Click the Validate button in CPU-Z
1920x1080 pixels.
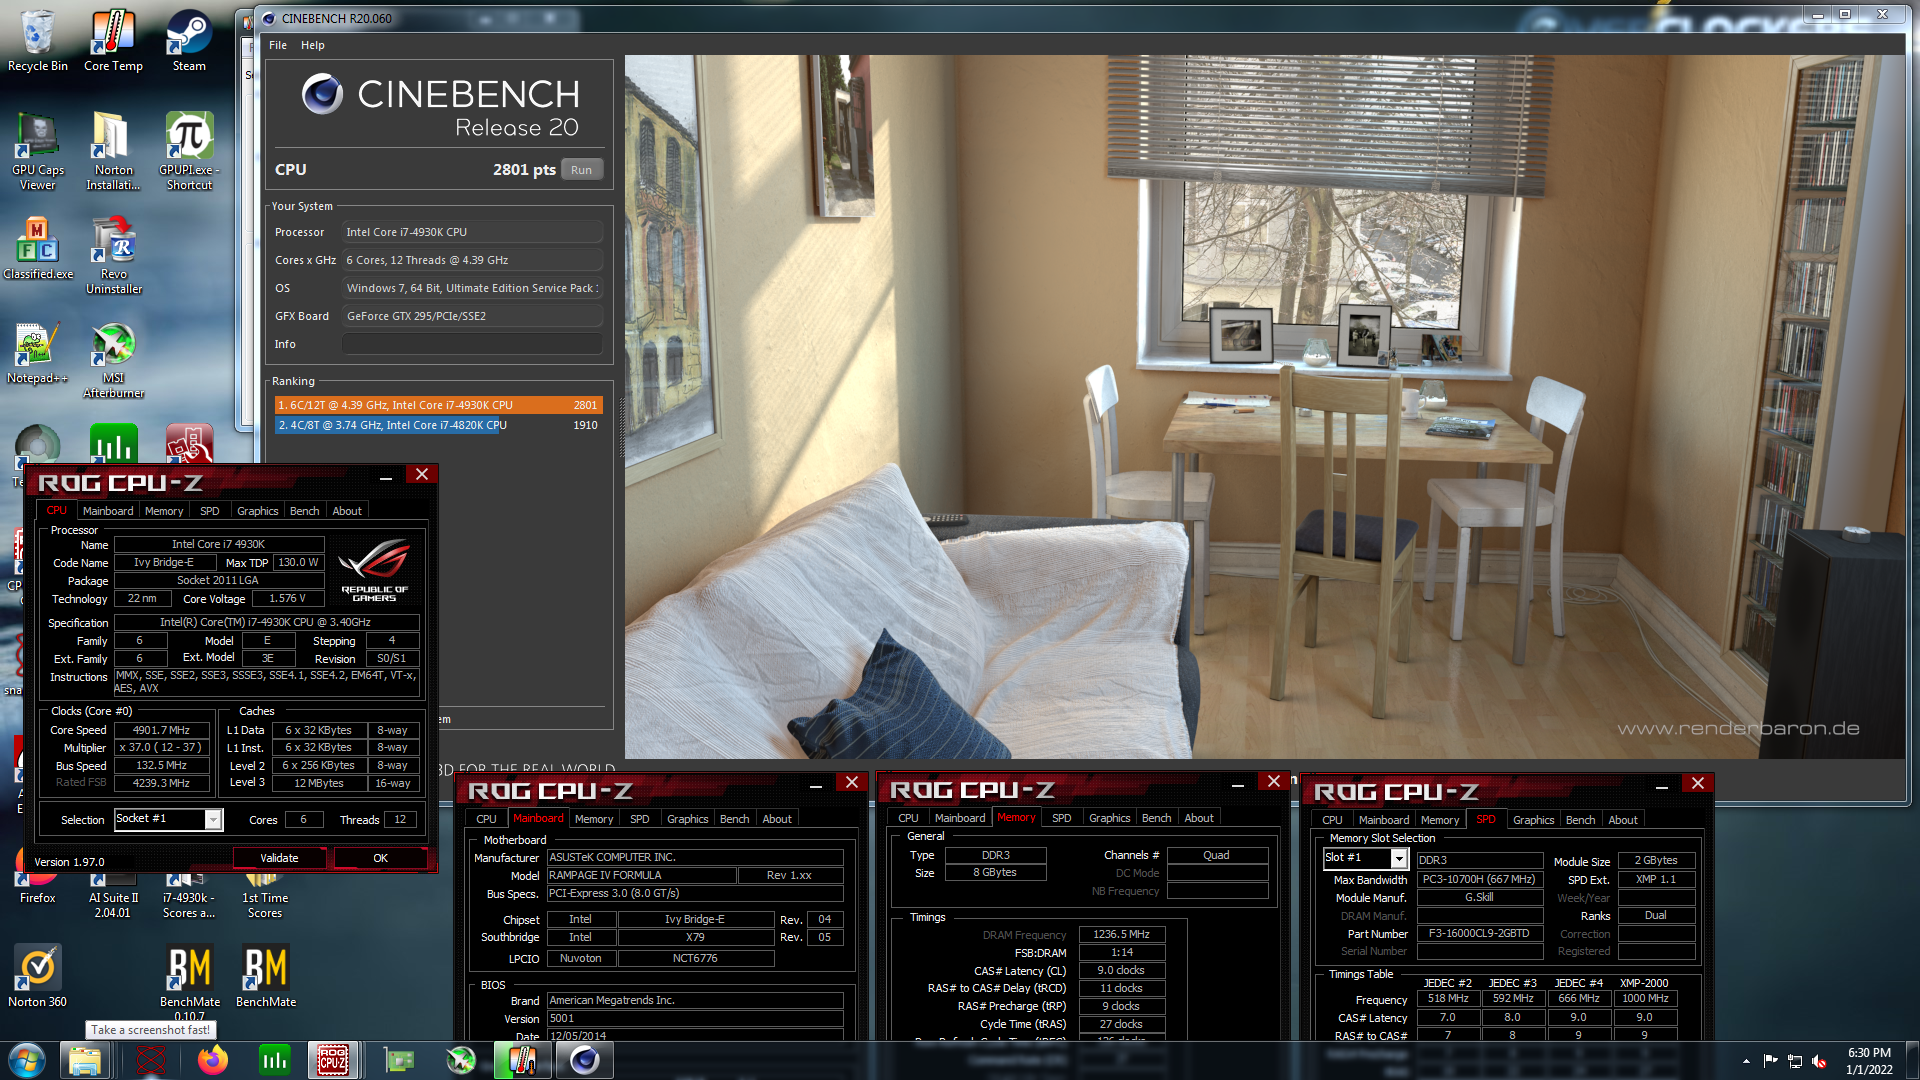tap(279, 858)
